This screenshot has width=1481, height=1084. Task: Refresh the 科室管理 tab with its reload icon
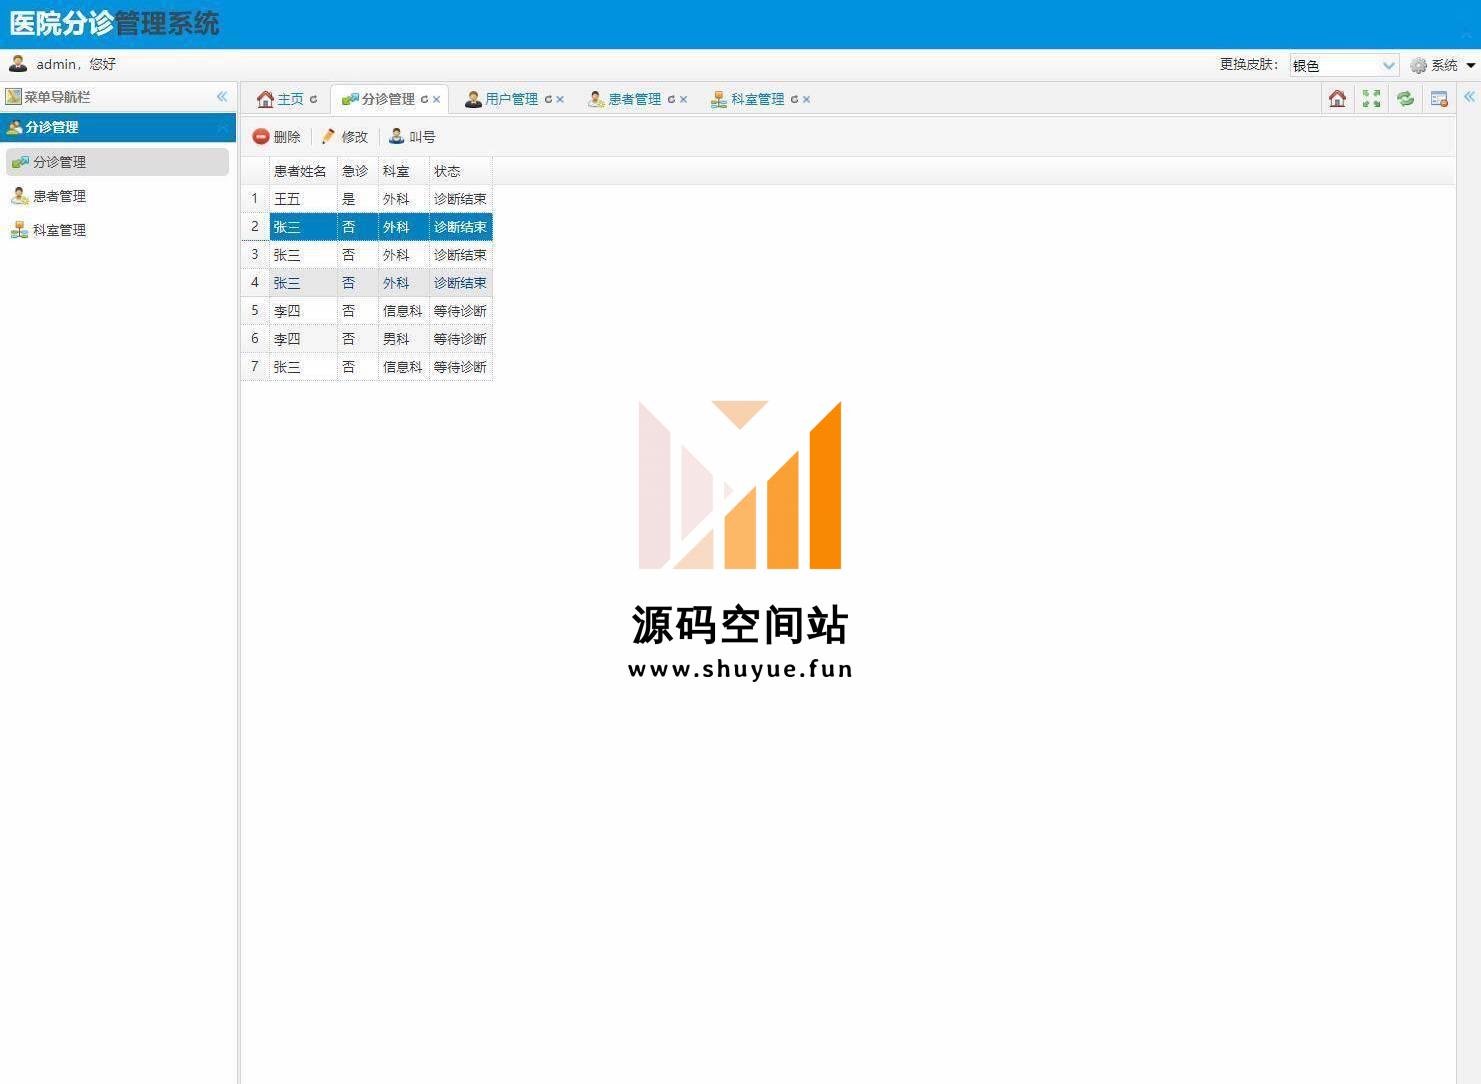794,99
